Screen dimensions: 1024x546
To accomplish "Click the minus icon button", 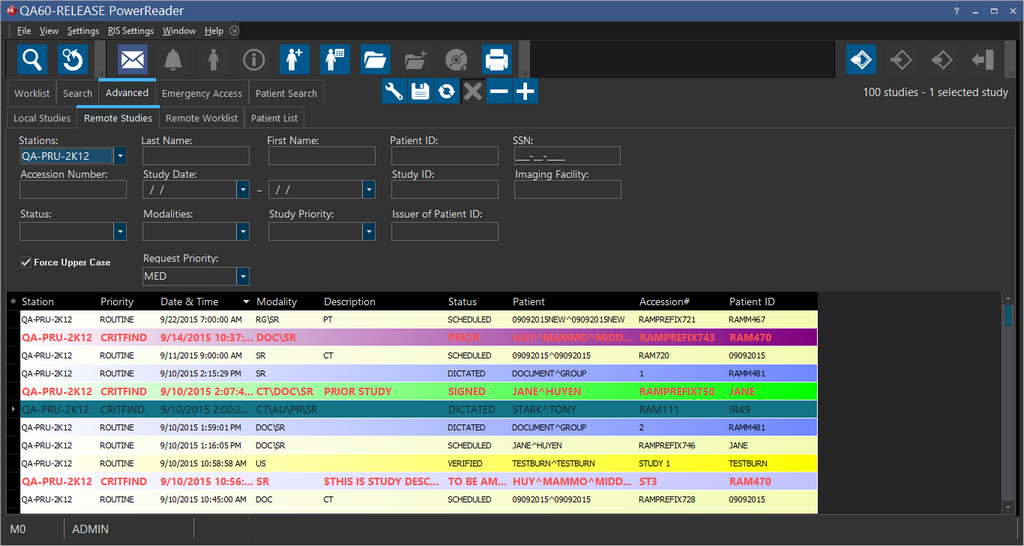I will click(x=499, y=92).
